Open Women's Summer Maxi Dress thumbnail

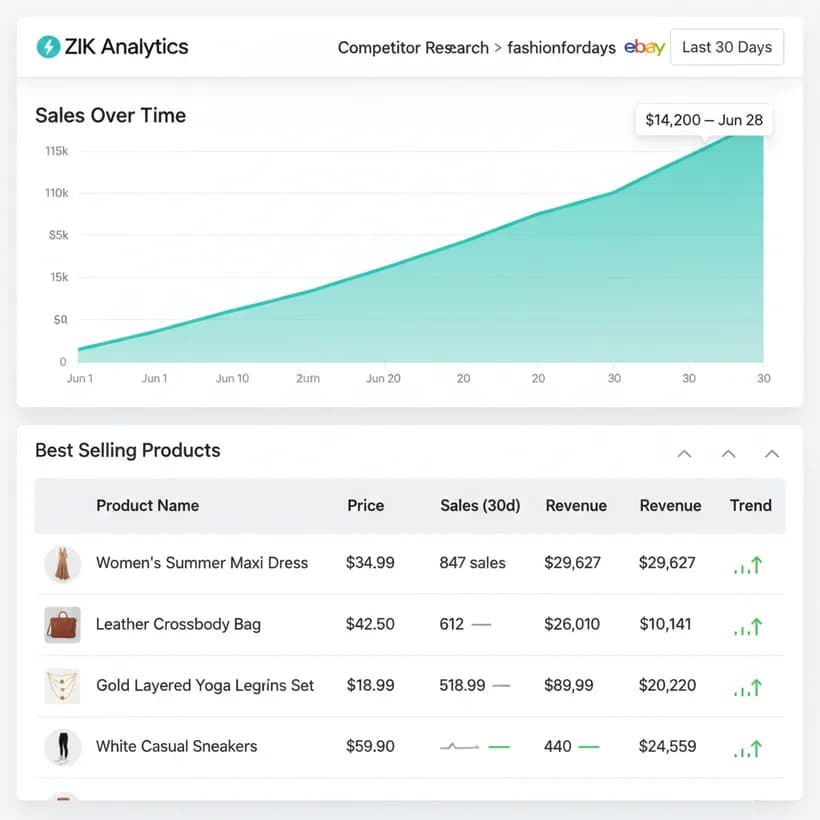tap(63, 564)
